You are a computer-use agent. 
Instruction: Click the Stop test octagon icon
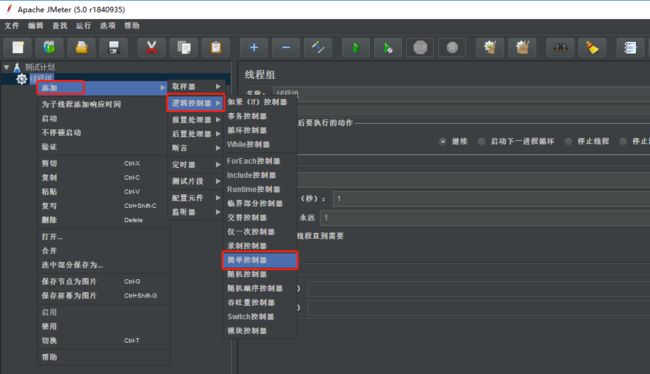(420, 48)
